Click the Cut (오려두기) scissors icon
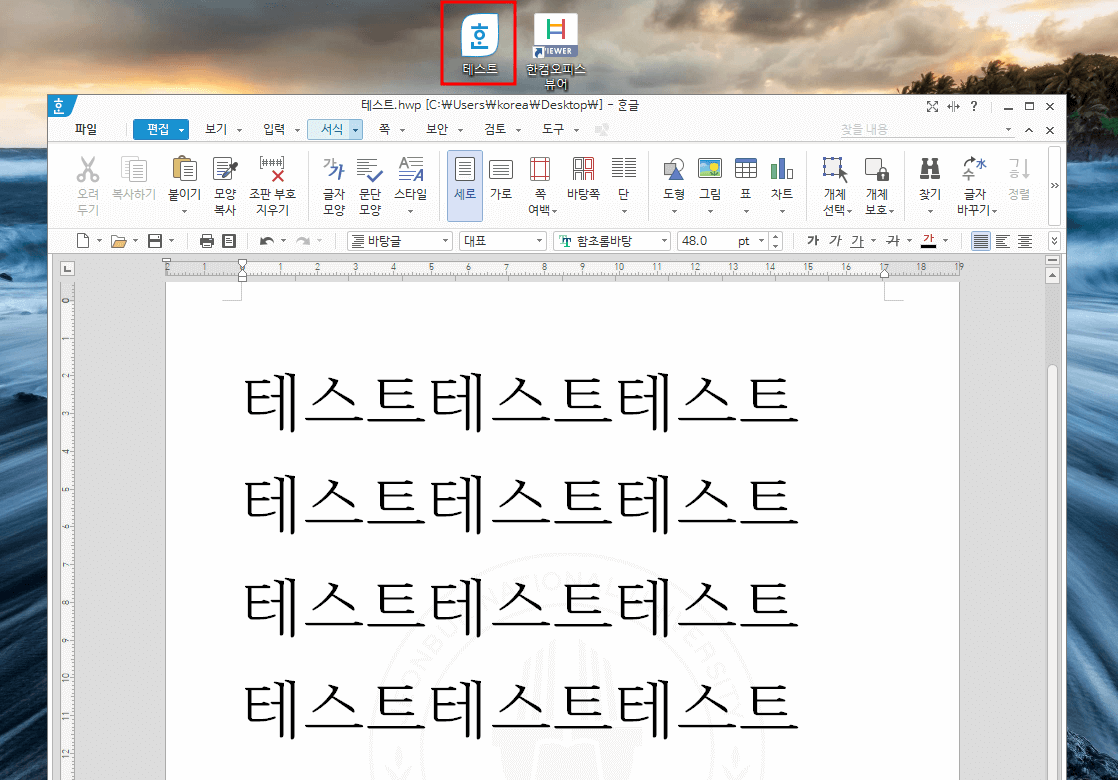This screenshot has height=780, width=1118. 88,170
